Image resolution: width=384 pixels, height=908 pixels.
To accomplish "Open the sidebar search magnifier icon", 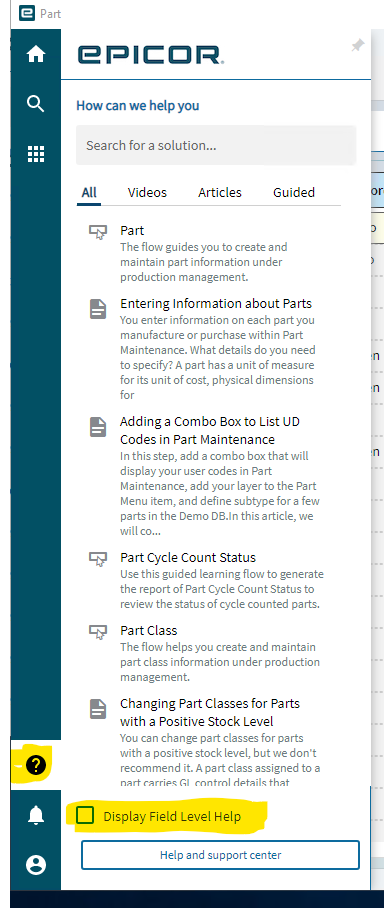I will pos(36,104).
